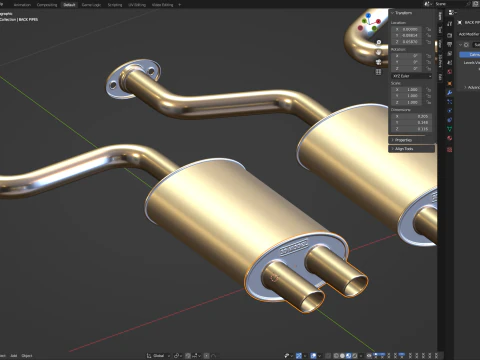Click the blue Z axis gizmo handle
Viewport: 480px width, 360px height.
368,16
